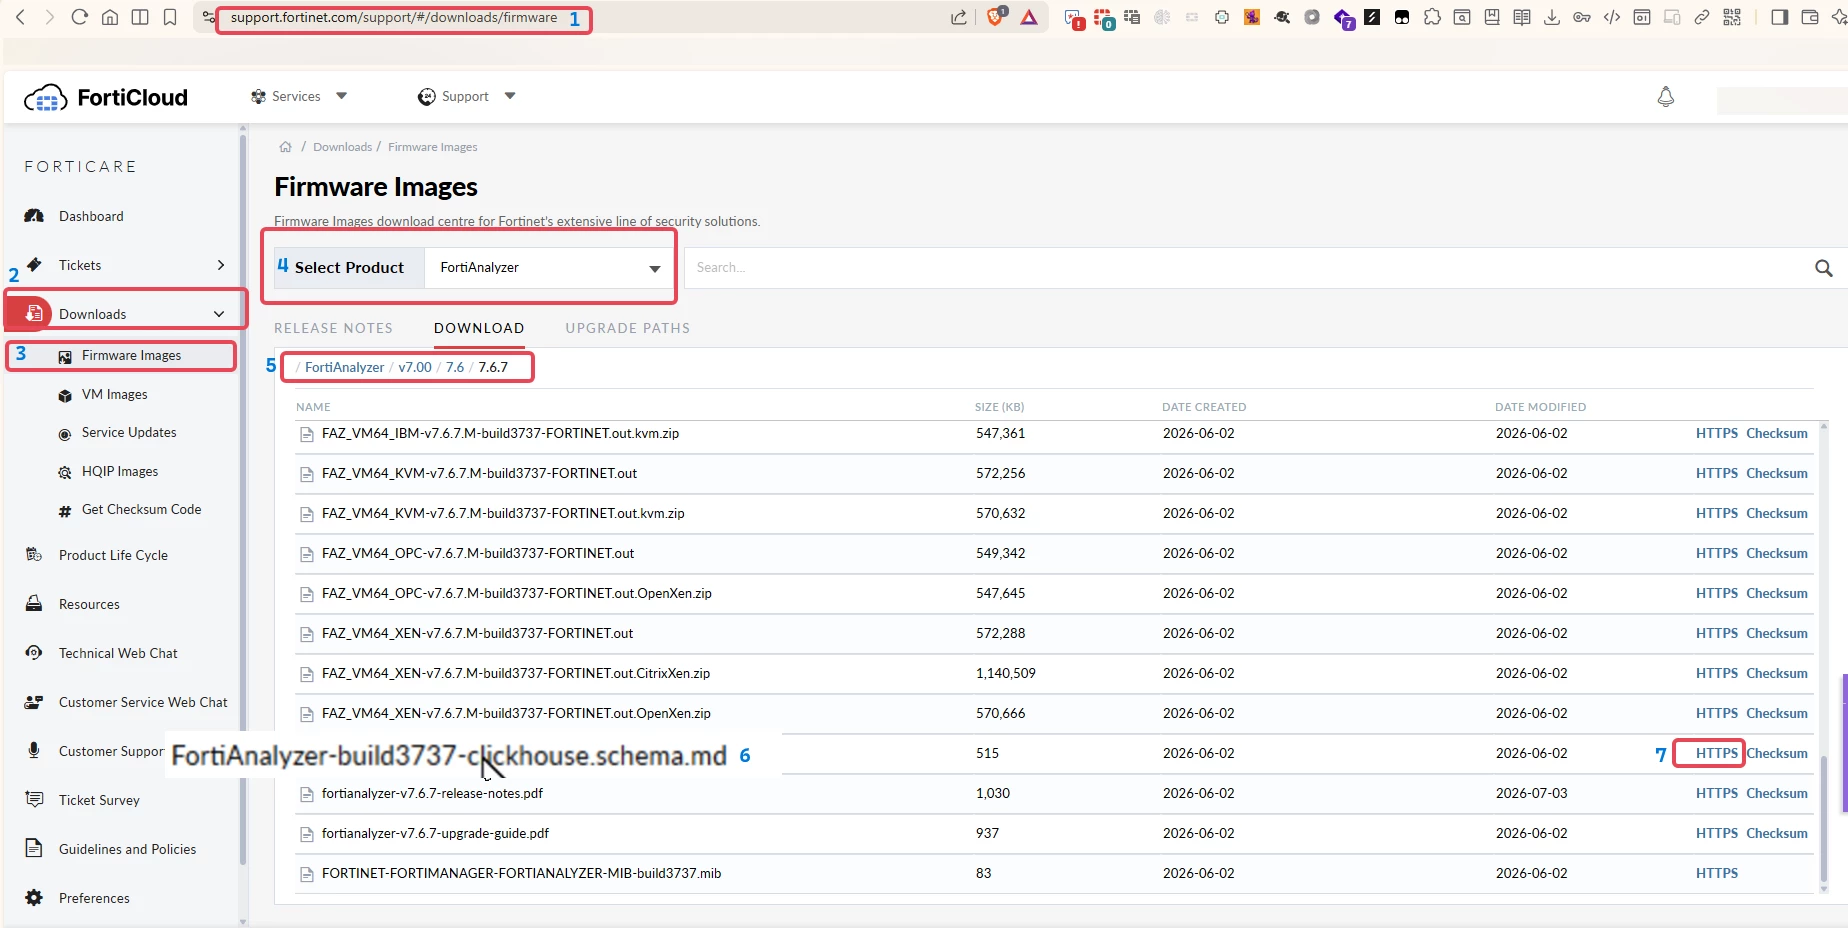Click the Product Life Cycle icon
This screenshot has height=928, width=1848.
(x=34, y=555)
